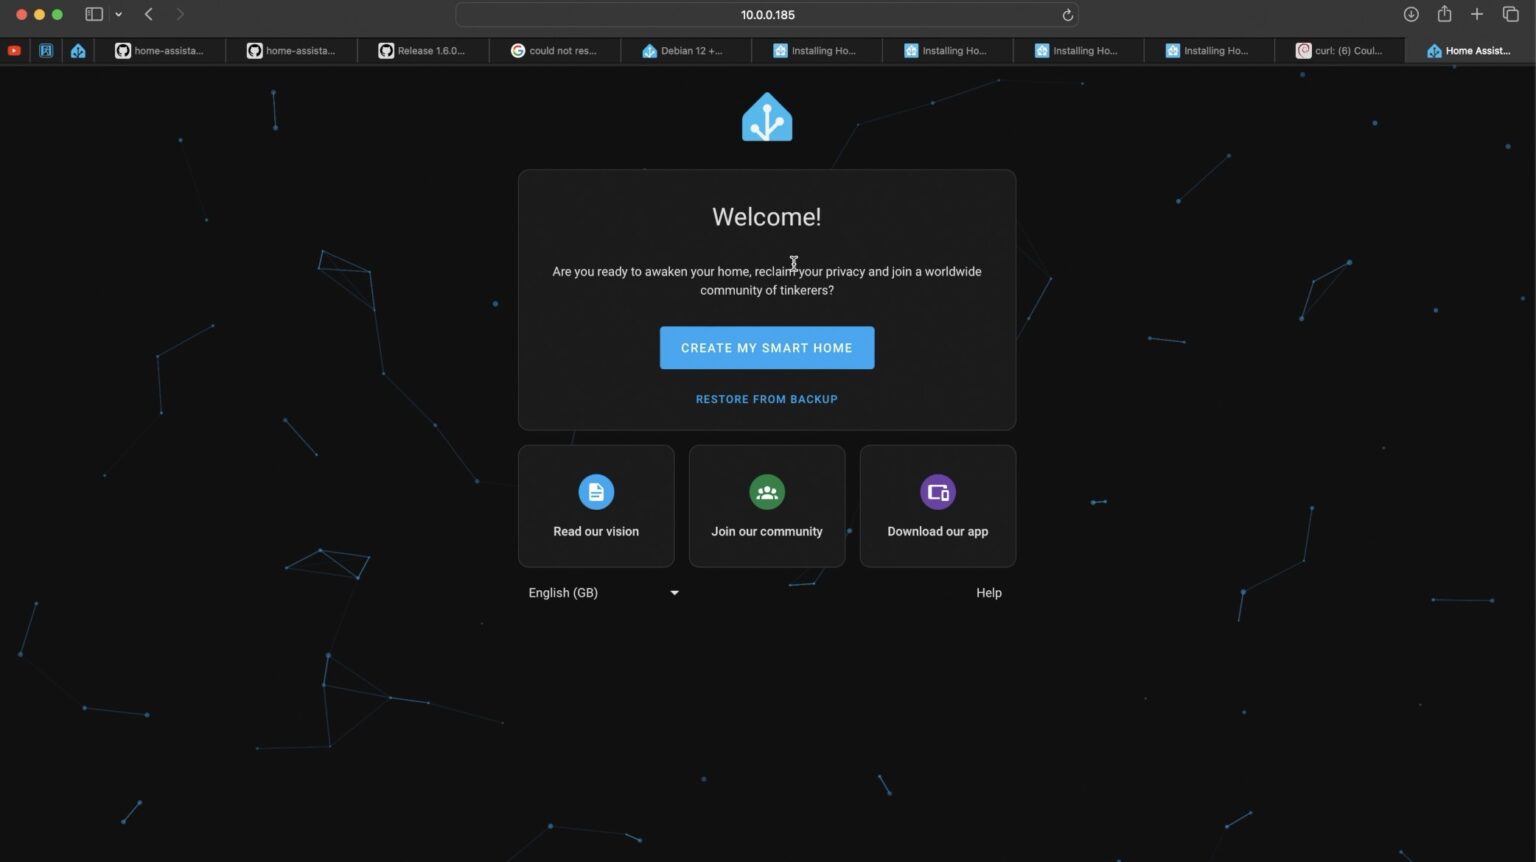1536x862 pixels.
Task: Click the tab overview icon at top right
Action: tap(1510, 14)
